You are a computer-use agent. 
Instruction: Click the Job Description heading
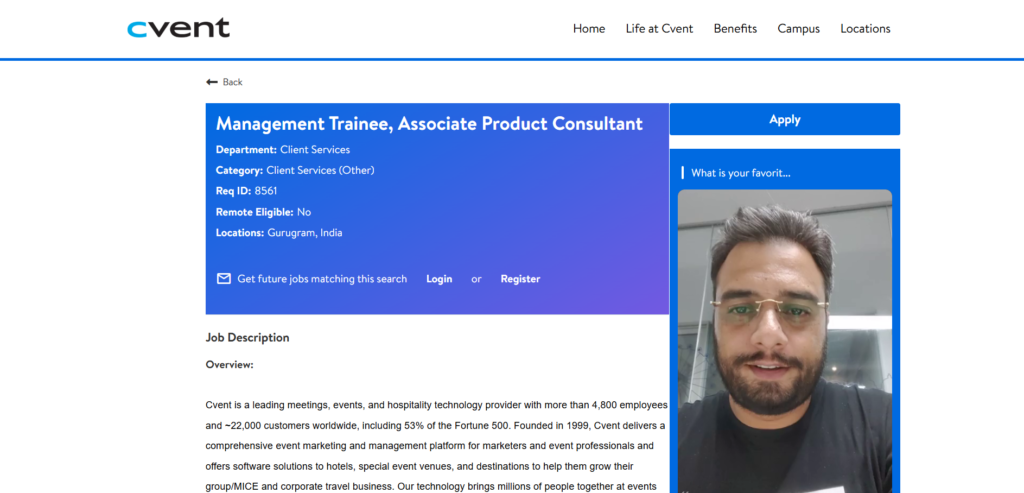point(248,338)
